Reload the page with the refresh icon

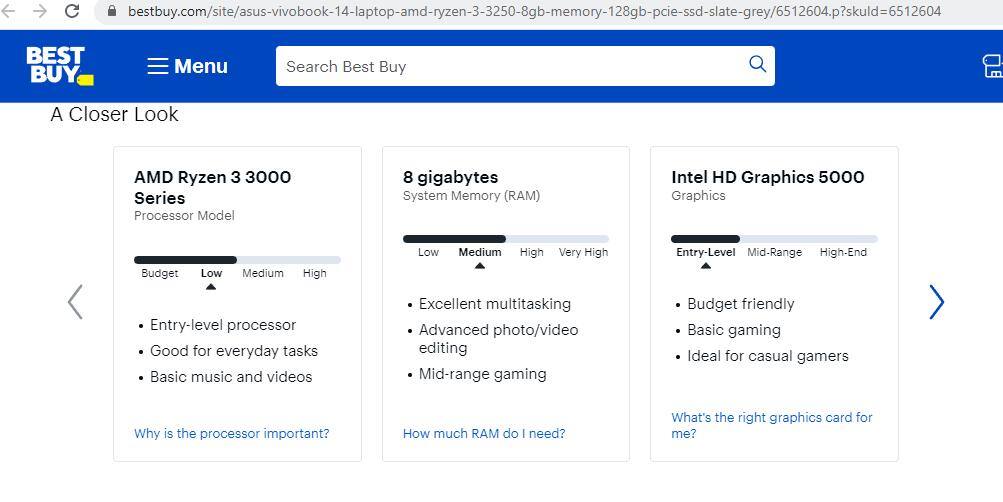[72, 11]
